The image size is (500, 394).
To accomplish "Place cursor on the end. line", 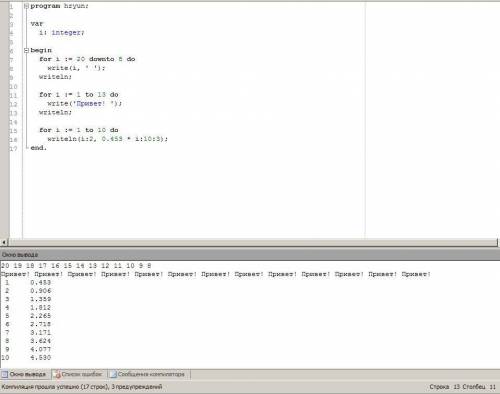I will (39, 148).
